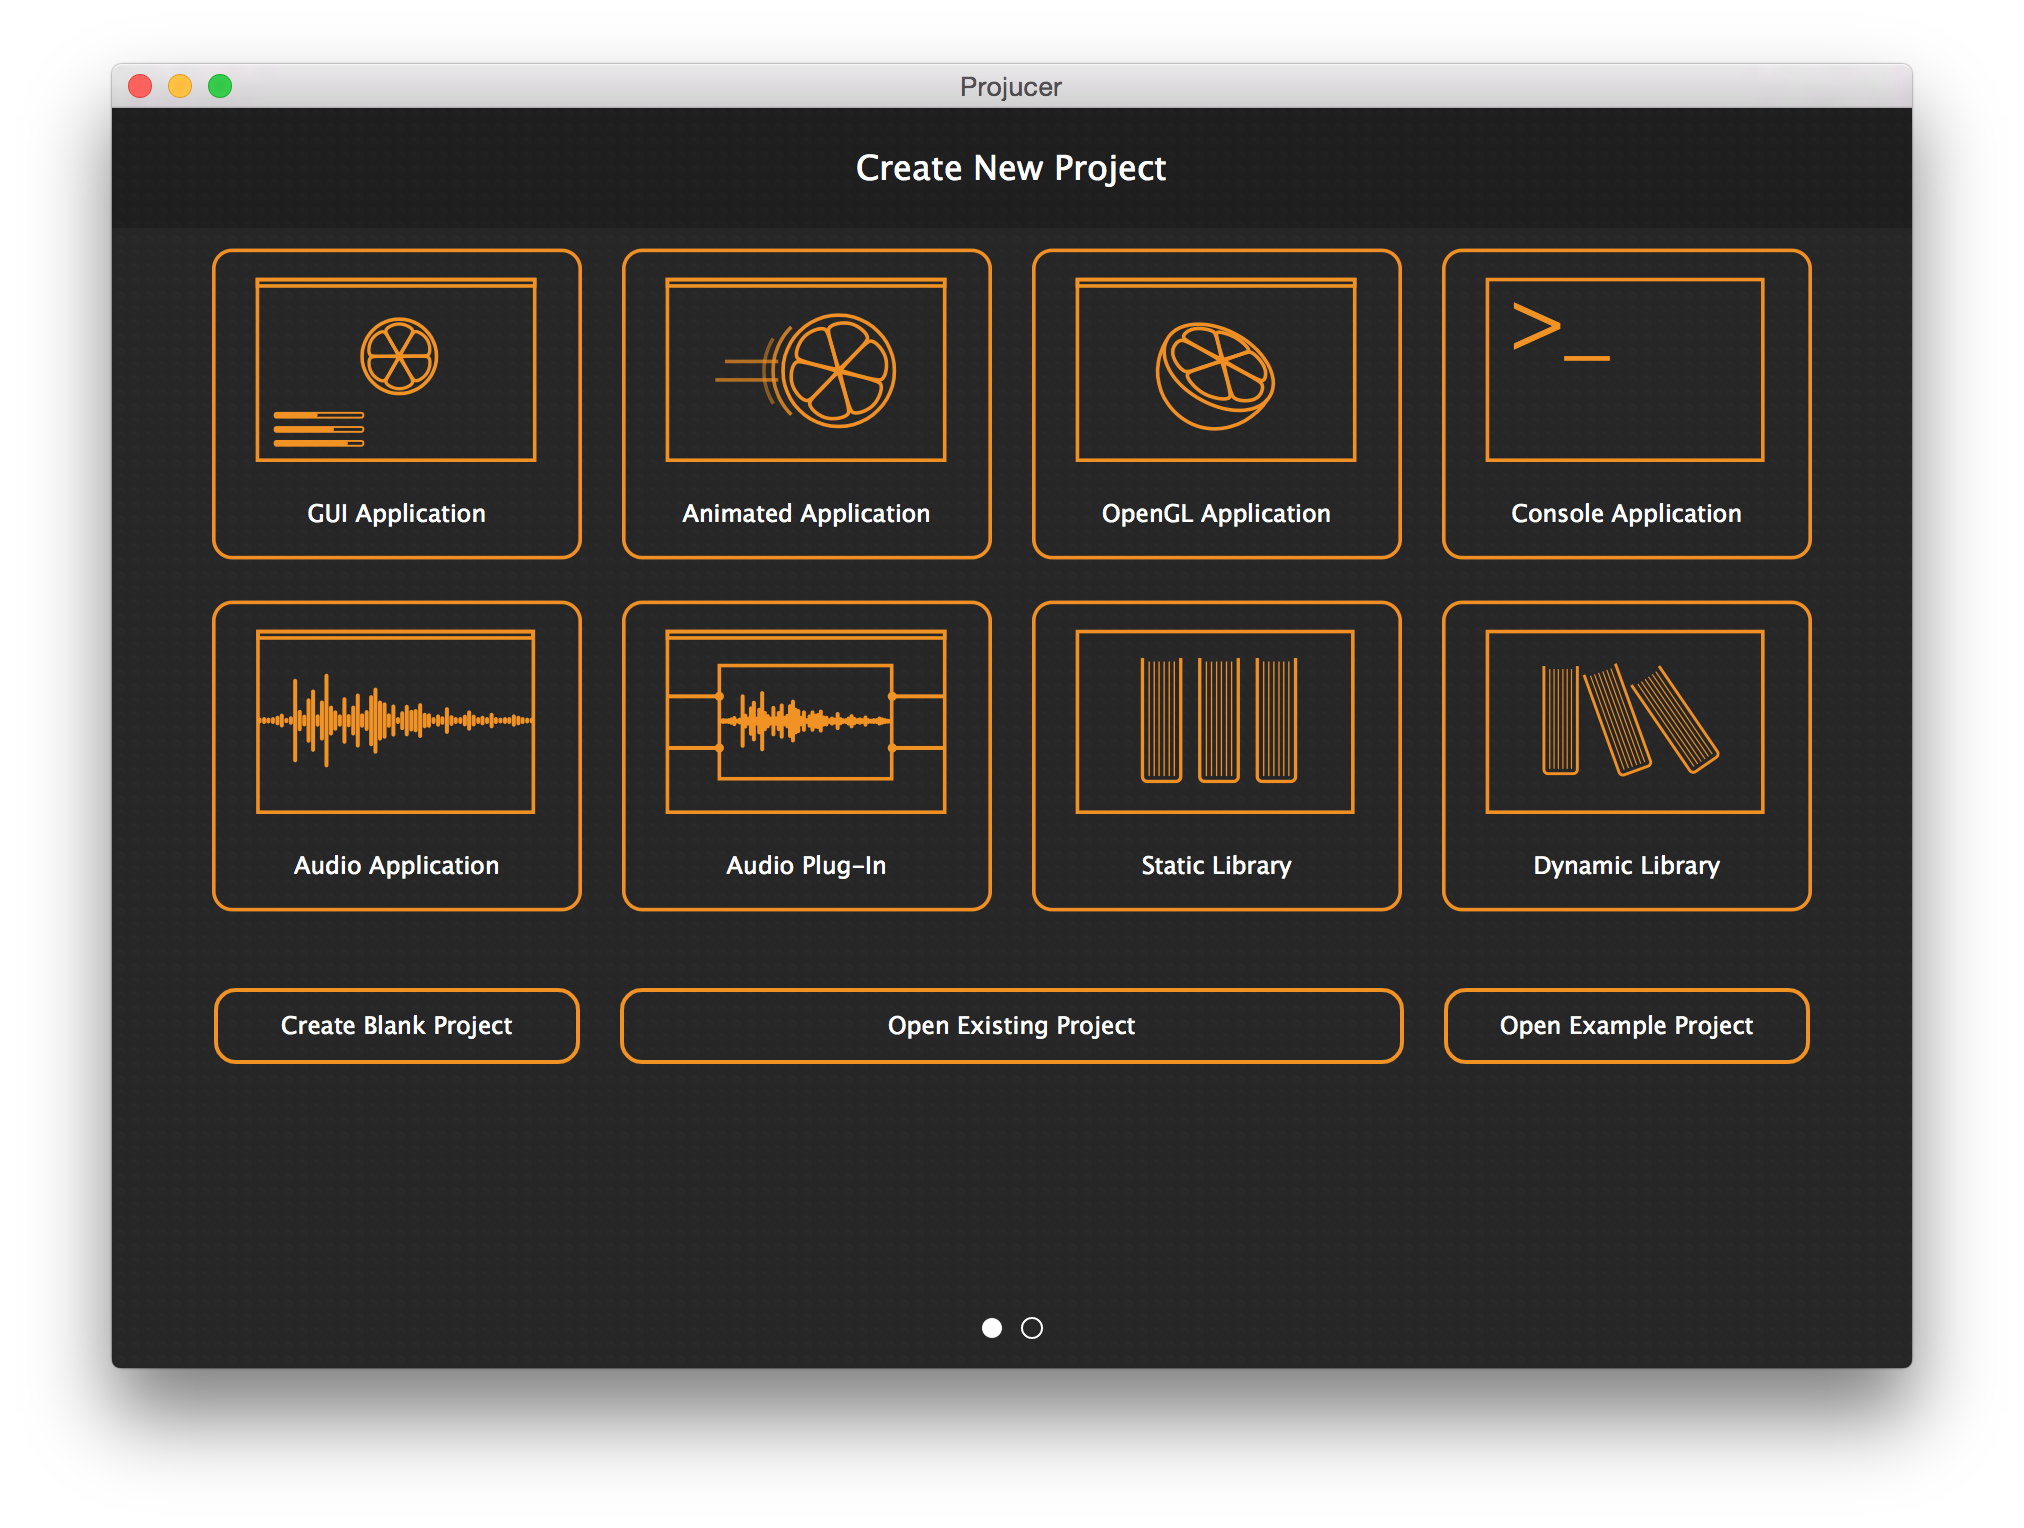The width and height of the screenshot is (2024, 1528).
Task: Select the Dynamic Library tile label
Action: [1626, 866]
